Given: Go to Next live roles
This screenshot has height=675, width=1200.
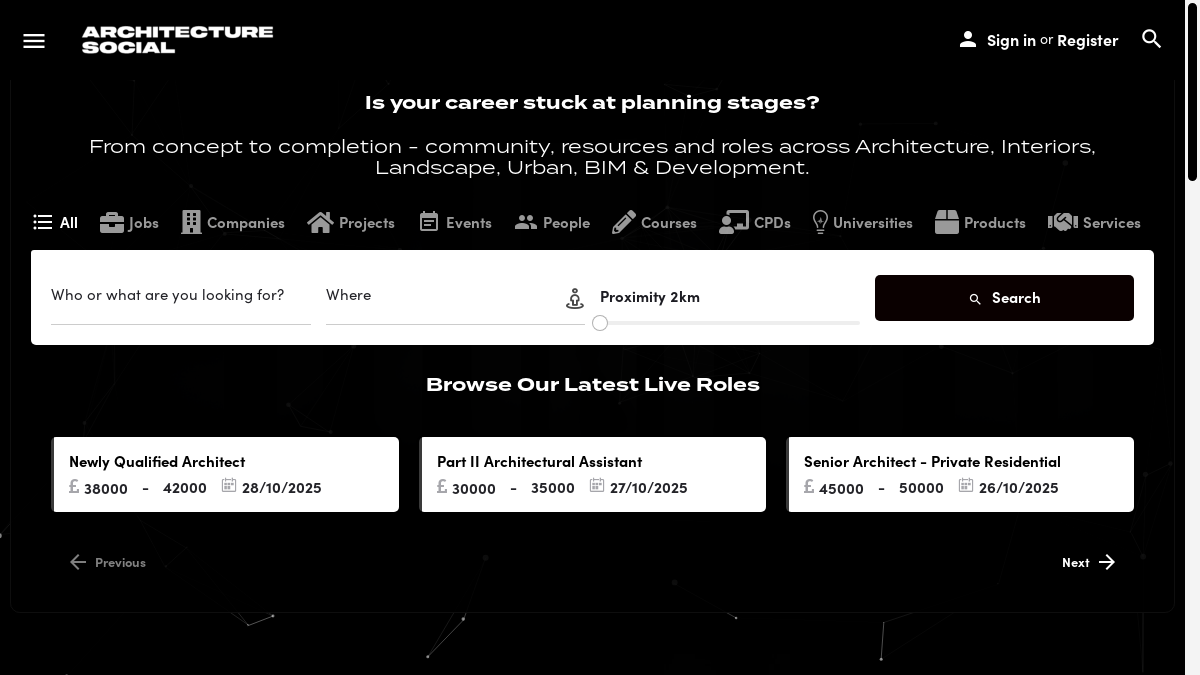Looking at the screenshot, I should click(x=1088, y=562).
